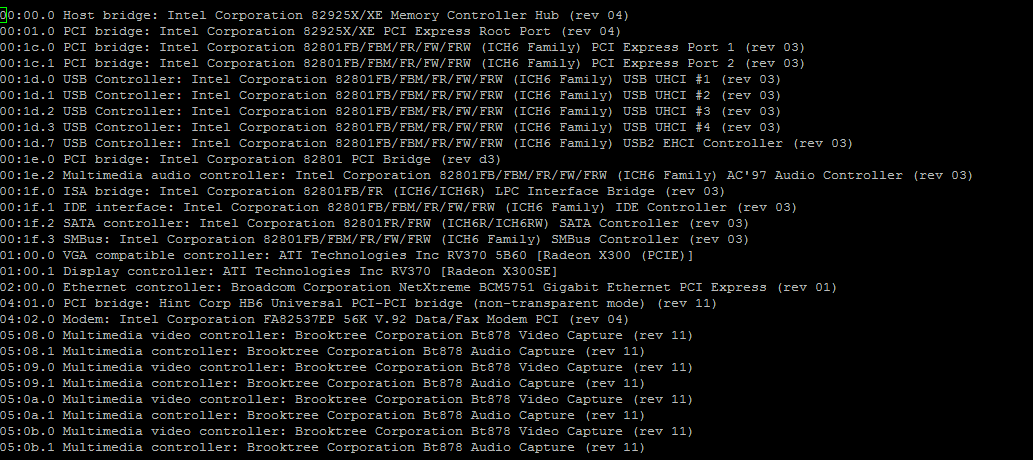The image size is (1033, 460).
Task: Click the Hint Corp HB6 PCI-PCI bridge line
Action: click(x=358, y=304)
